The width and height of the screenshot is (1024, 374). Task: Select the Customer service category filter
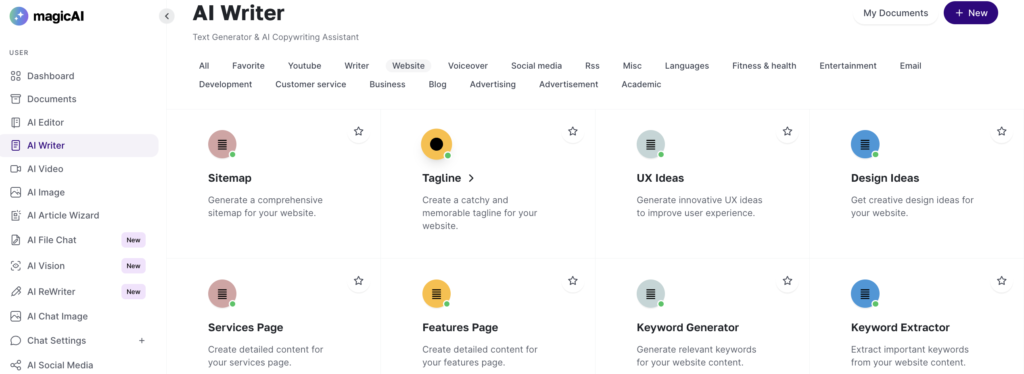point(311,85)
